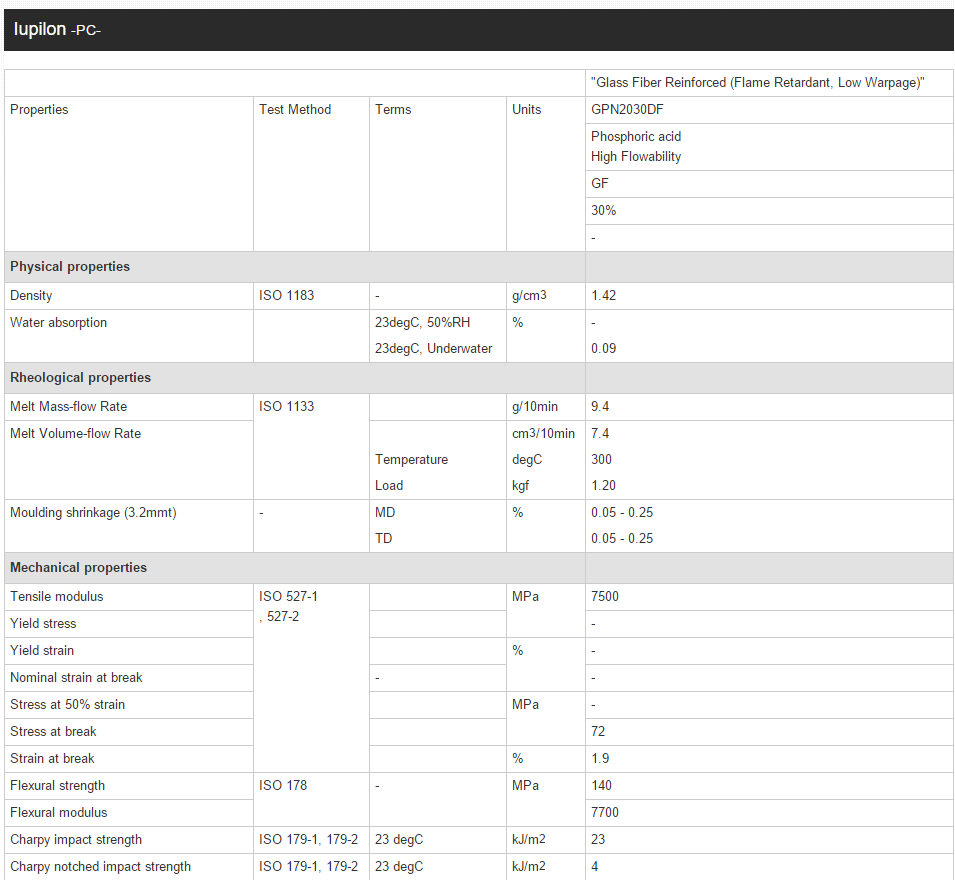Screen dimensions: 955x880
Task: Click the cm3/10min unit cell
Action: [x=543, y=434]
